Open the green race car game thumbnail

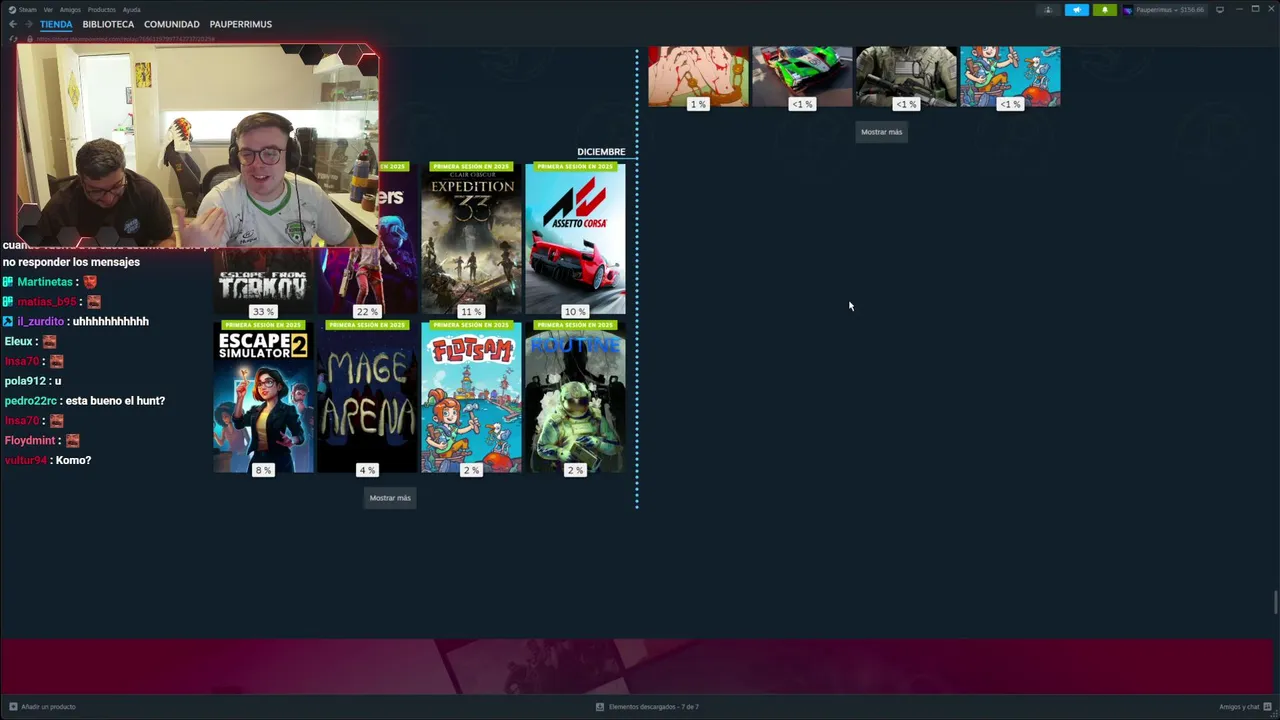(802, 76)
